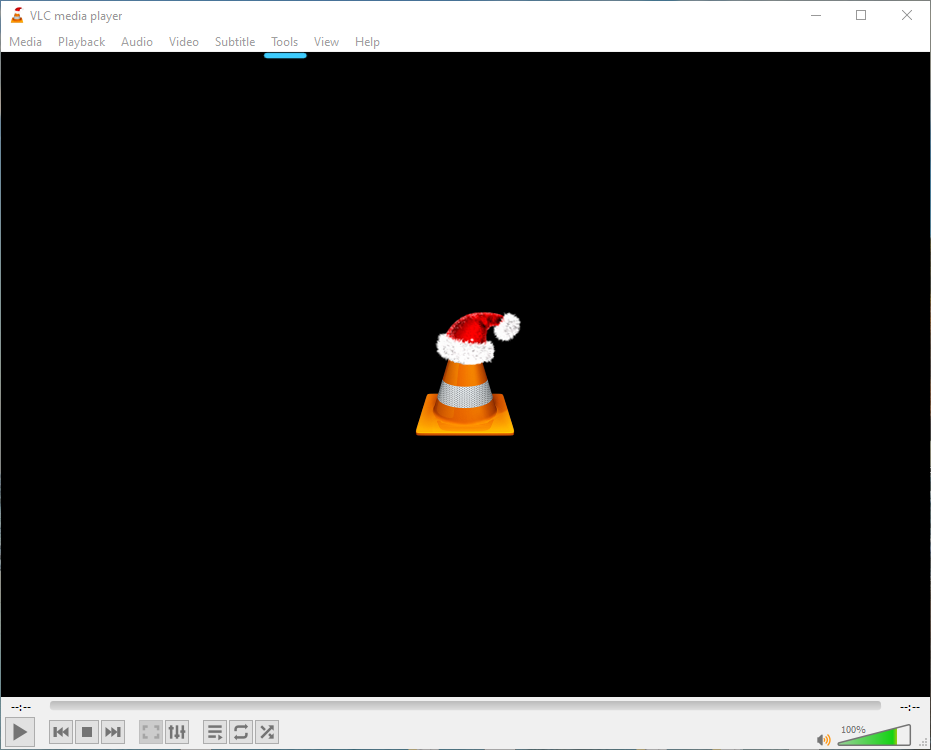The width and height of the screenshot is (931, 750).
Task: Toggle loop repeat mode
Action: pyautogui.click(x=241, y=732)
